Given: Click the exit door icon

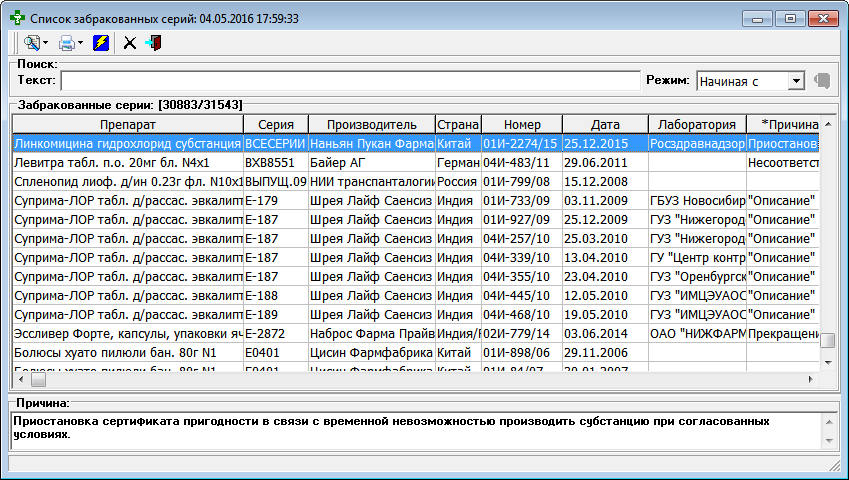Looking at the screenshot, I should pos(153,43).
